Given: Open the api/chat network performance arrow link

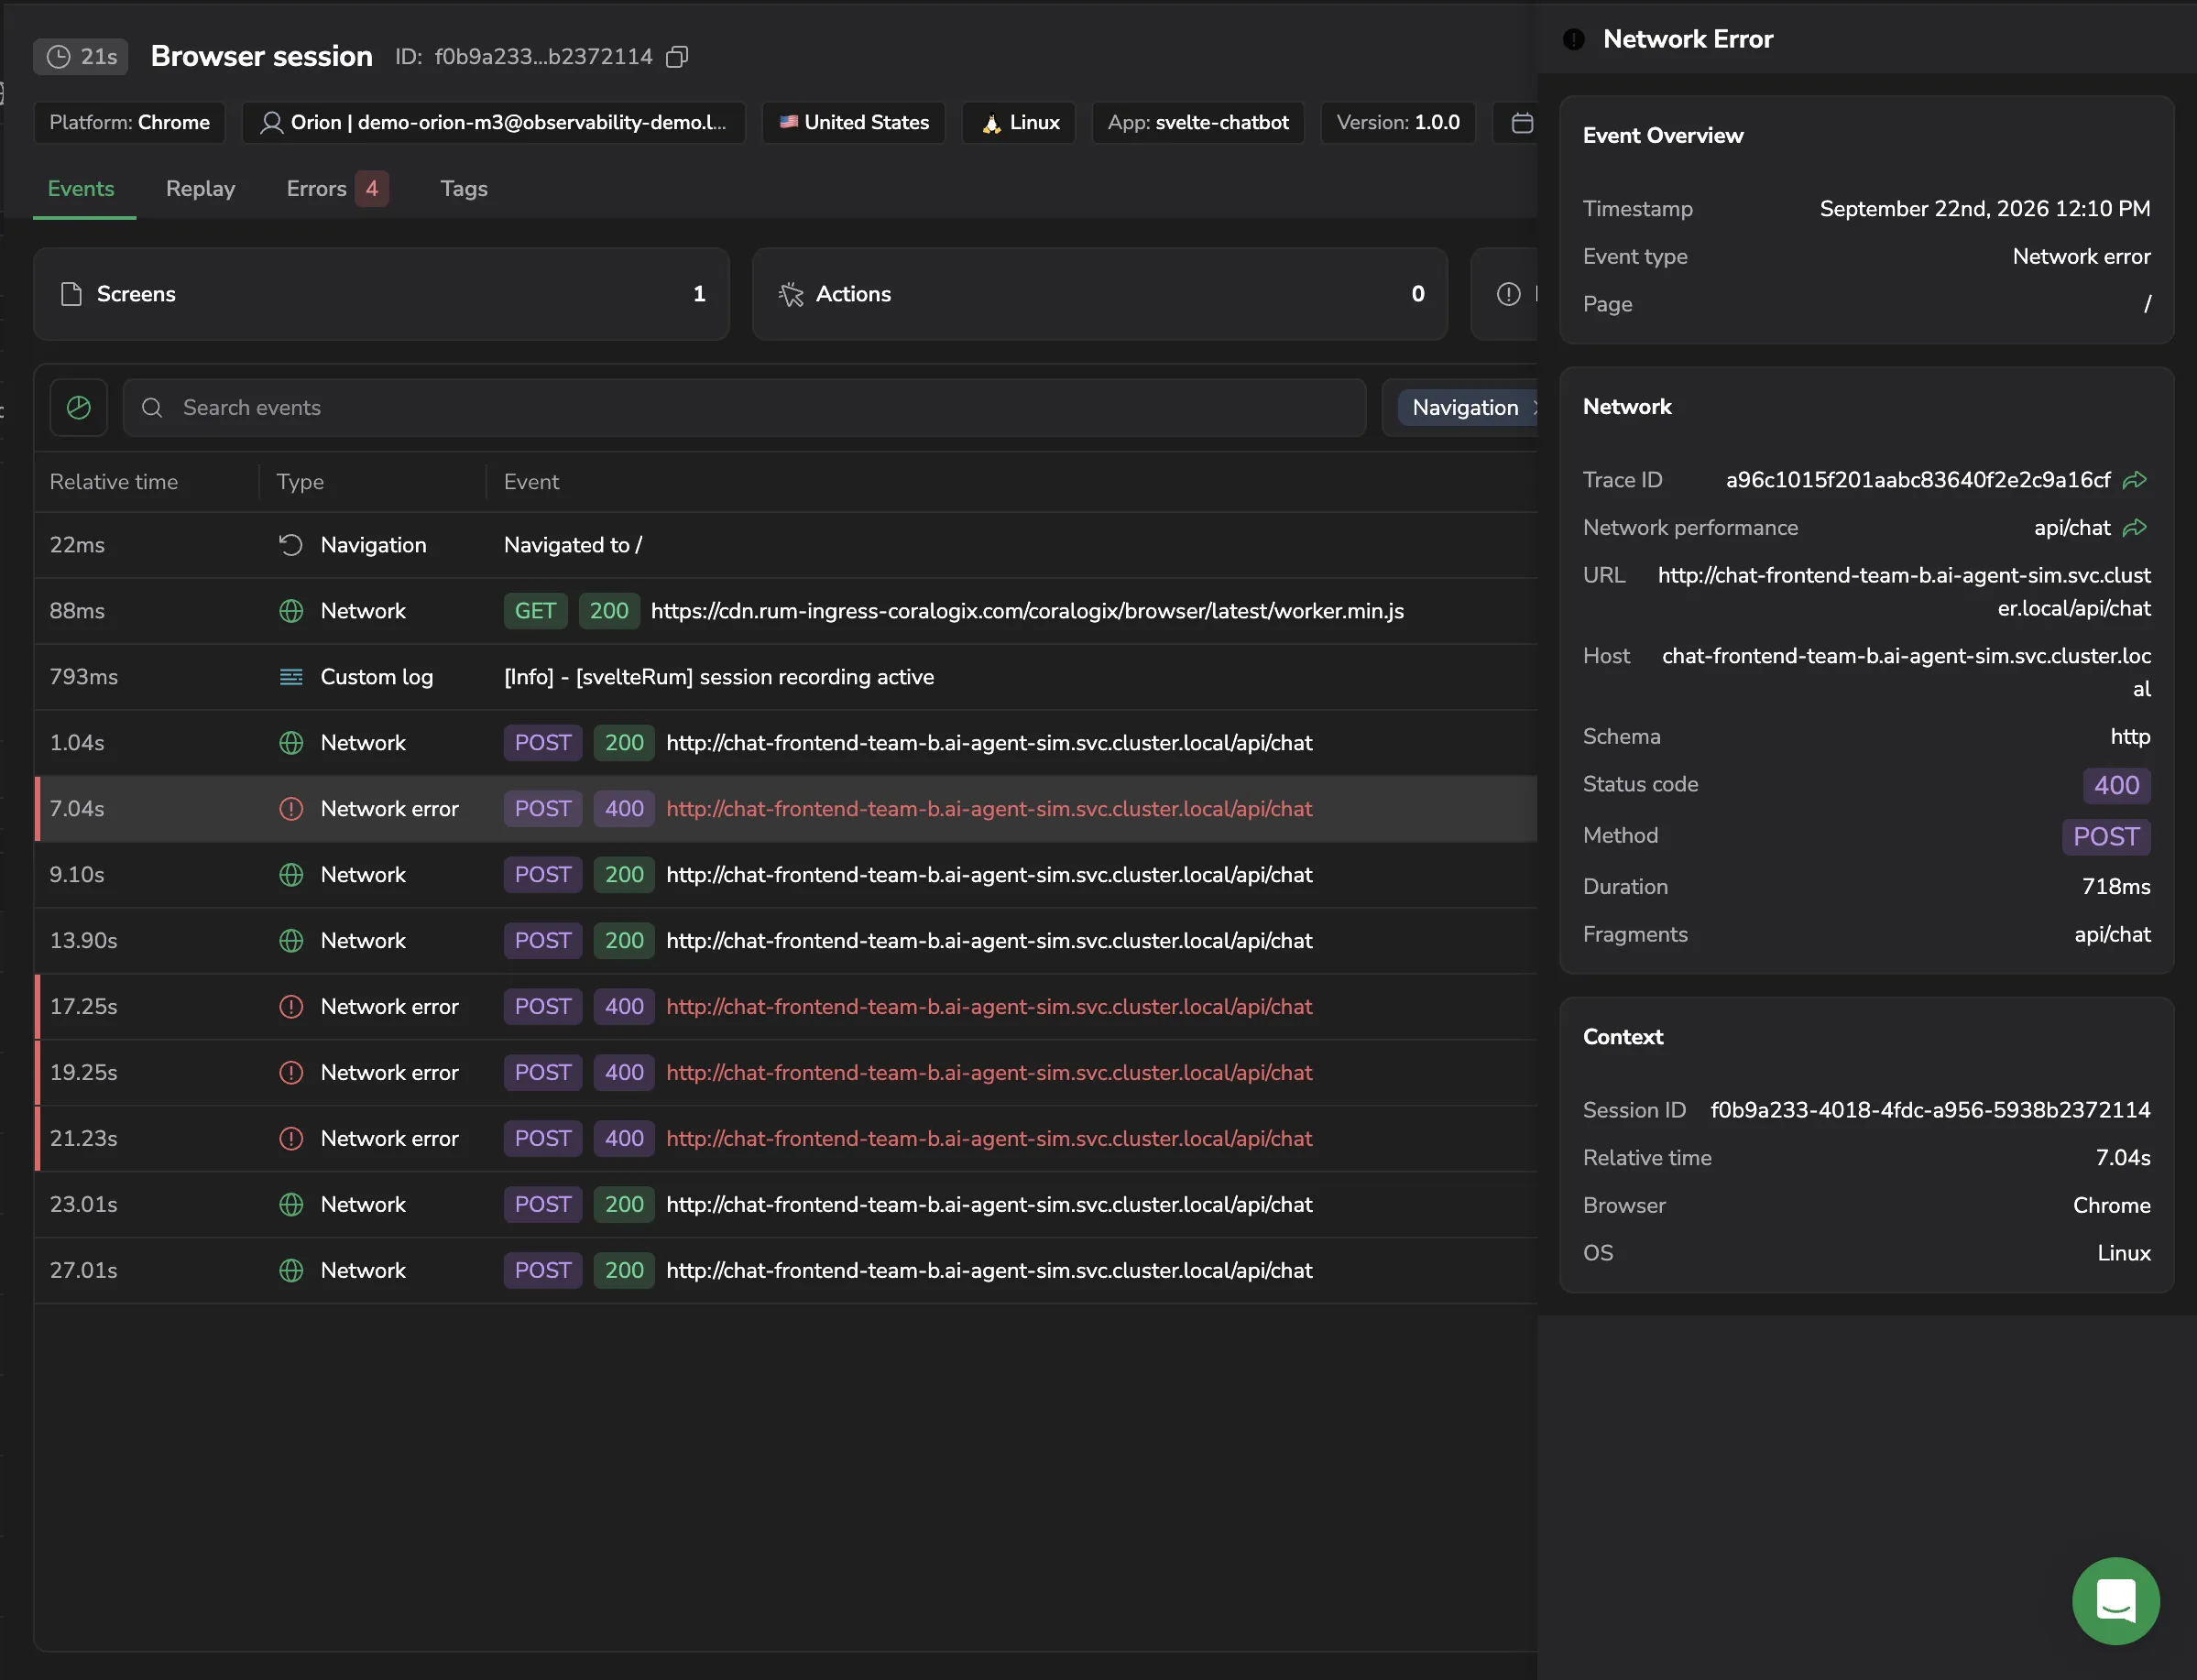Looking at the screenshot, I should tap(2135, 528).
